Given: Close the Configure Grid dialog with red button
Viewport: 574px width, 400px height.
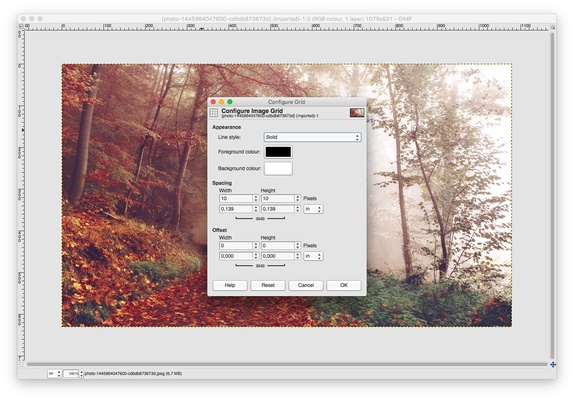Looking at the screenshot, I should pos(213,102).
